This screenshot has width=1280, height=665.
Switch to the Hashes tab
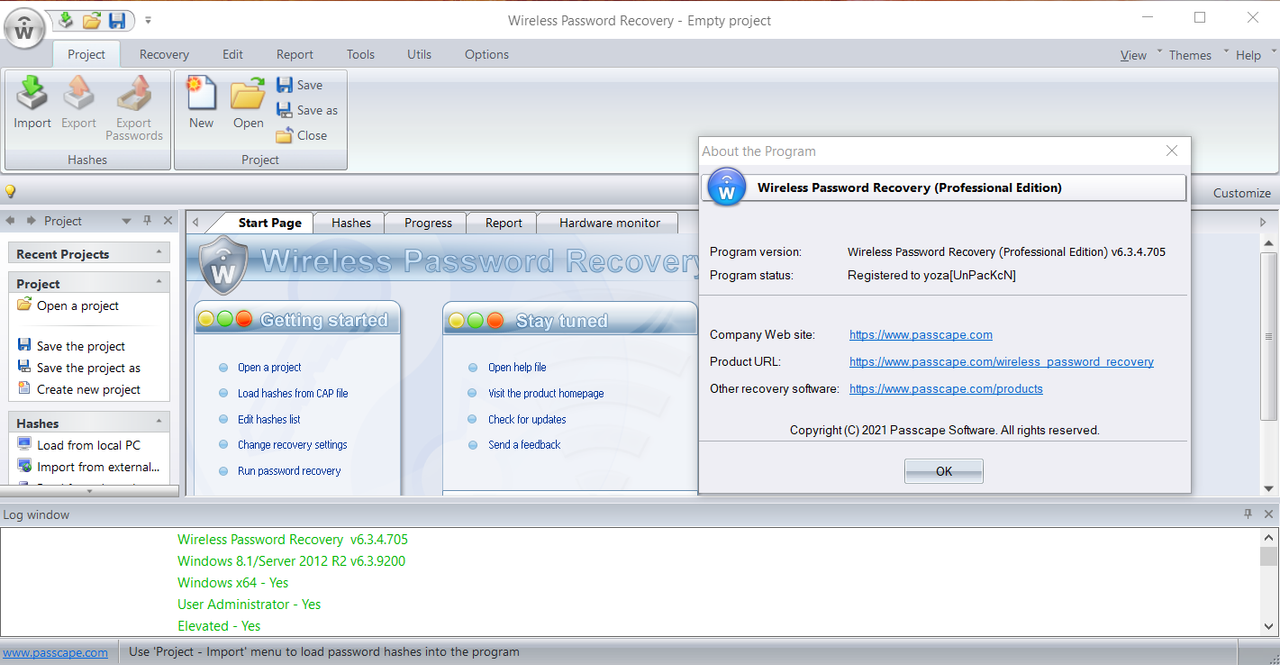click(x=351, y=223)
